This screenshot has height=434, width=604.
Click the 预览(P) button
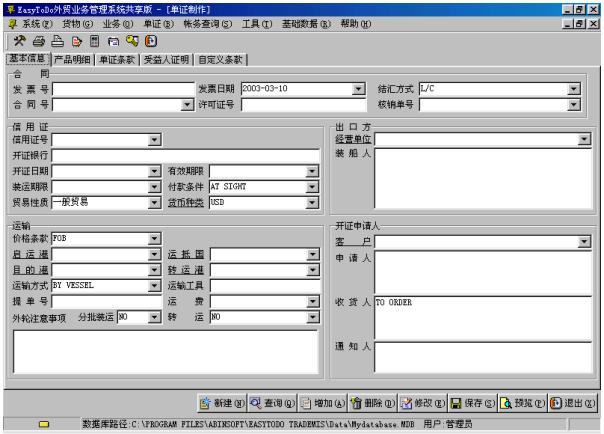tap(523, 403)
